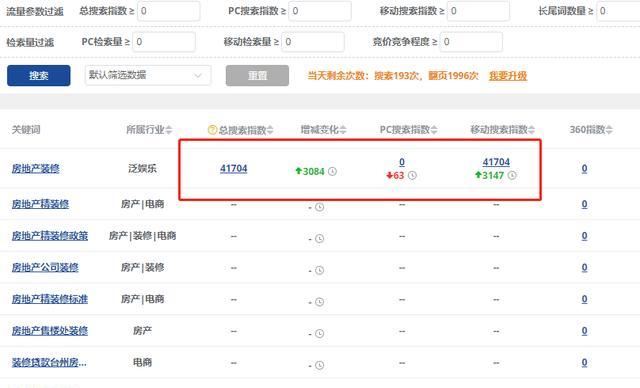The image size is (640, 388).
Task: Focus the 长尾词数量 filter input
Action: [618, 11]
